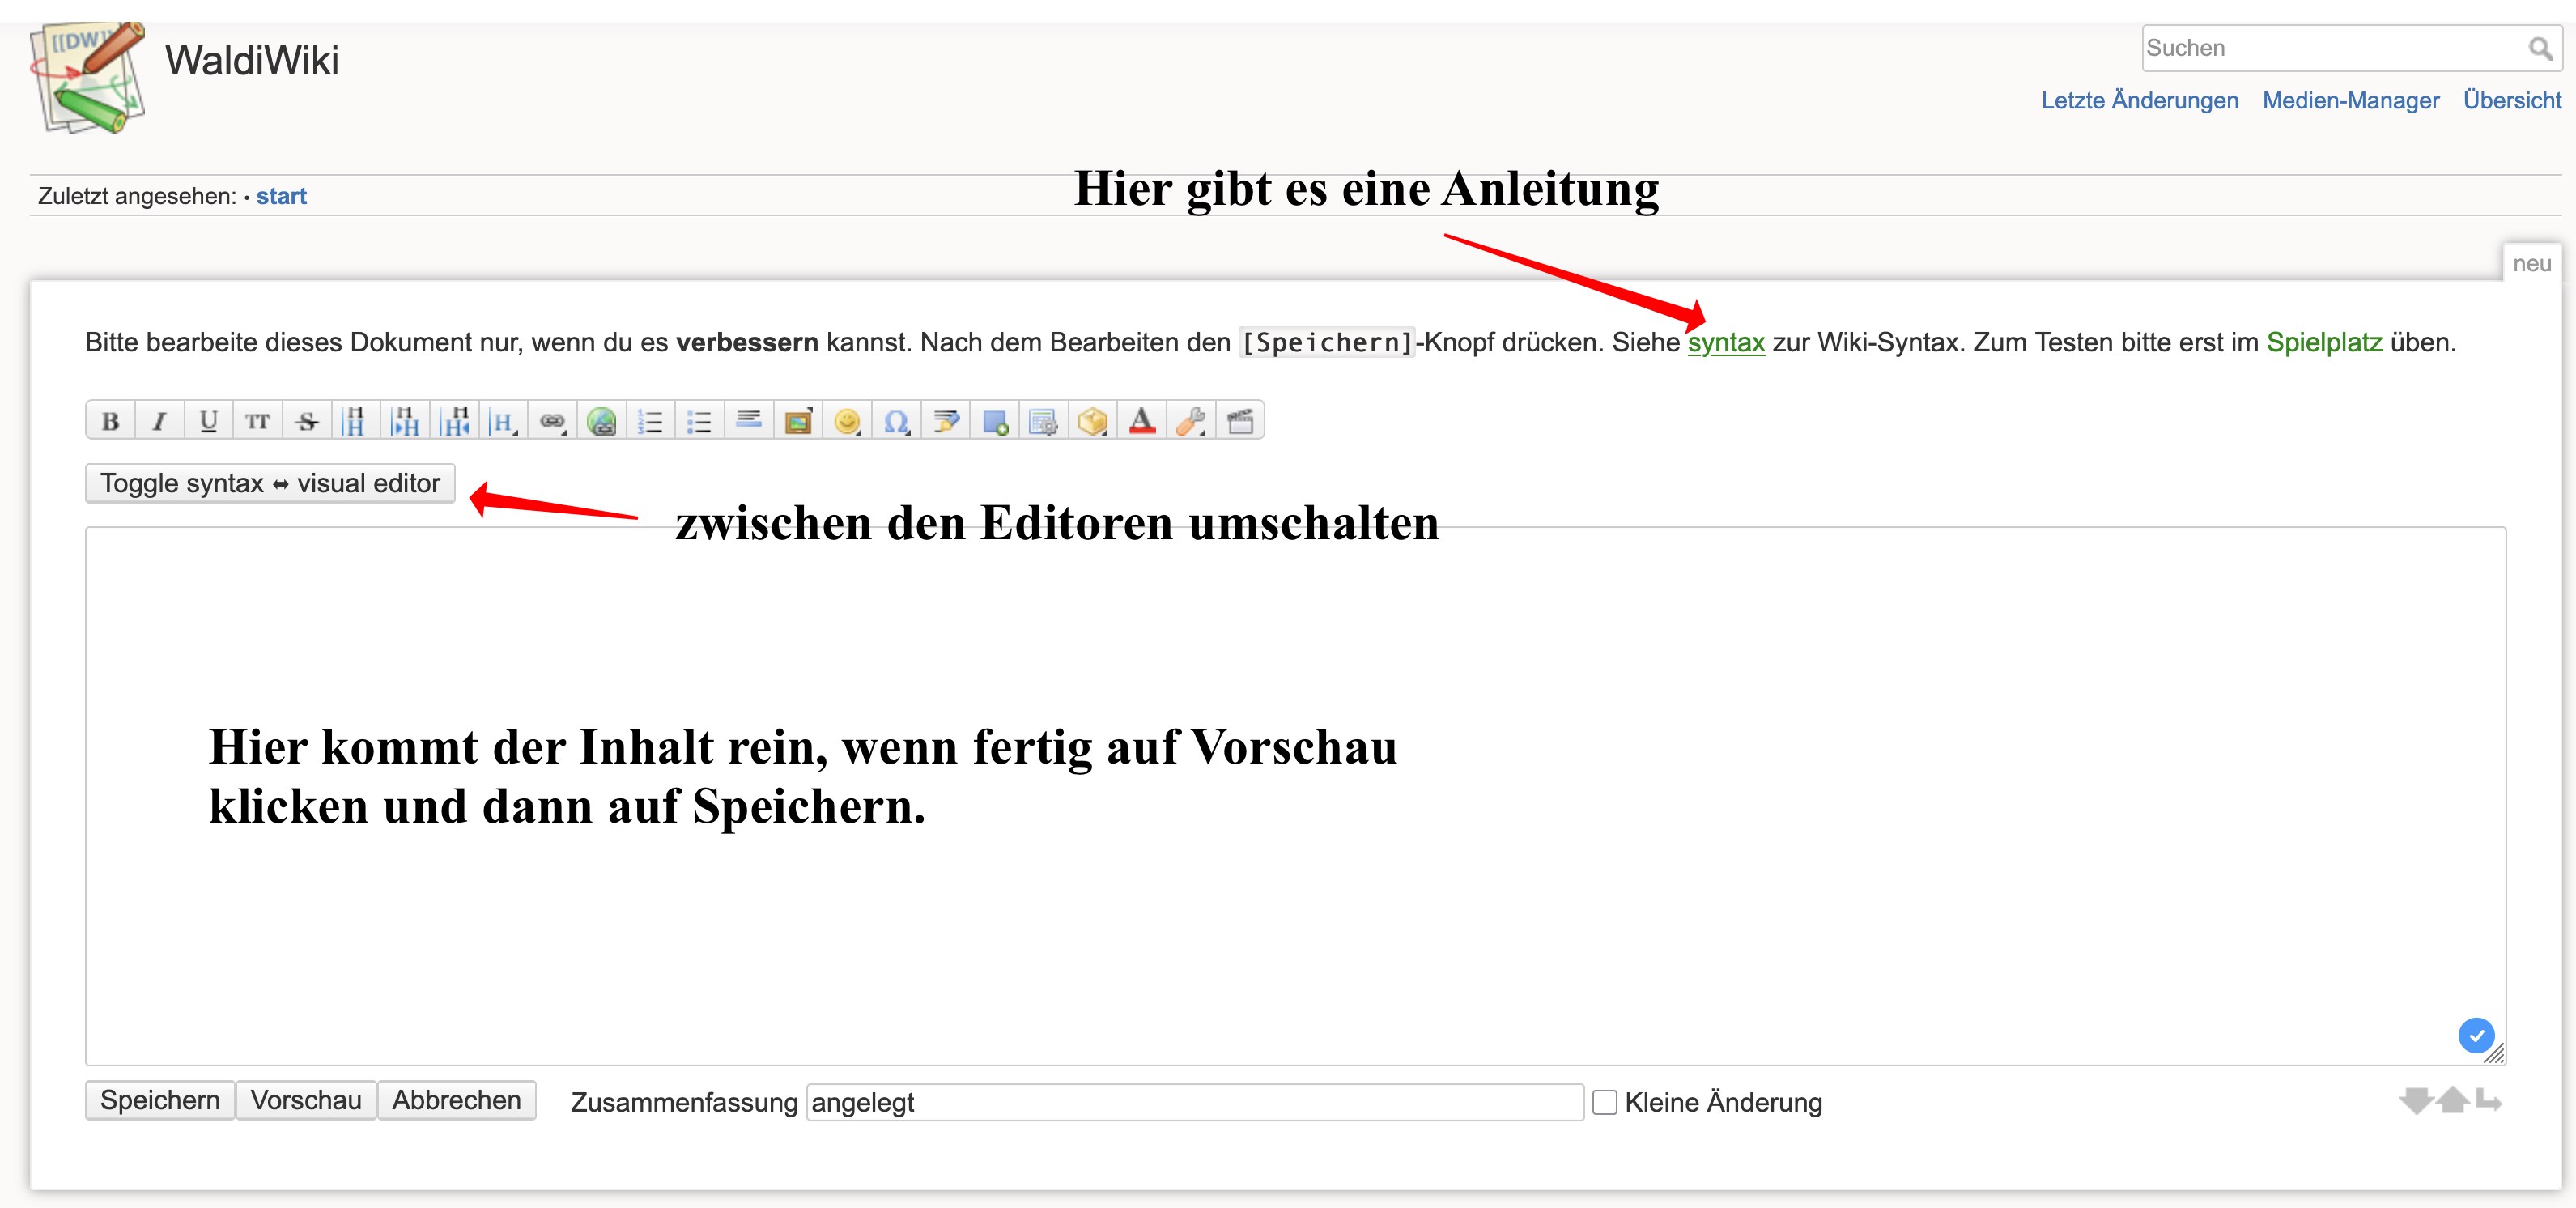Open the red text color picker
This screenshot has height=1208, width=2576.
(1142, 421)
